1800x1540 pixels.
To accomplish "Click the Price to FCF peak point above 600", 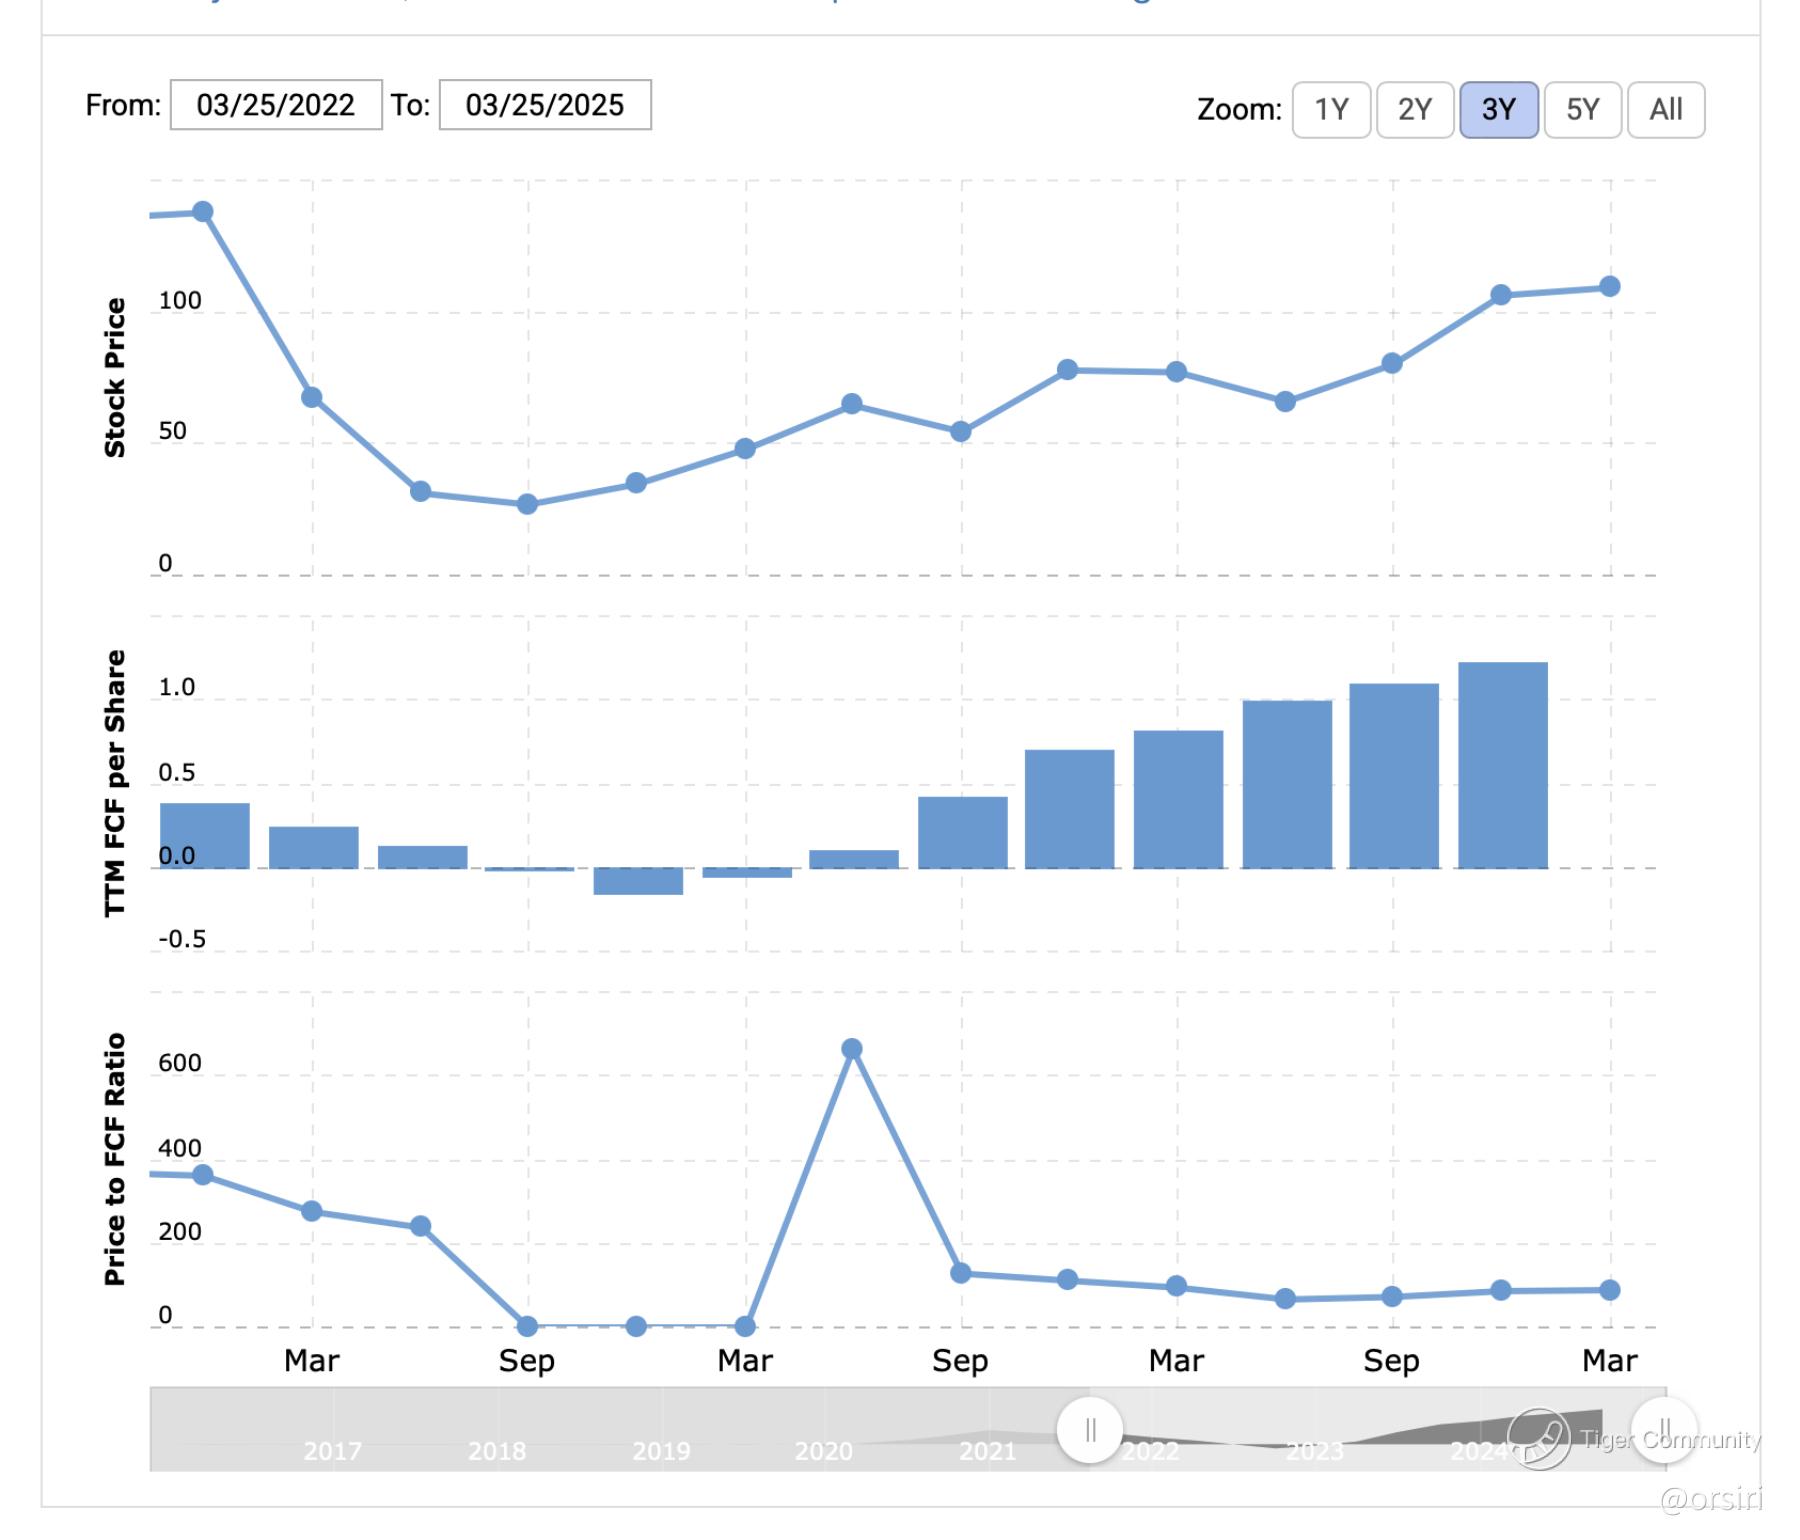I will click(x=852, y=1049).
